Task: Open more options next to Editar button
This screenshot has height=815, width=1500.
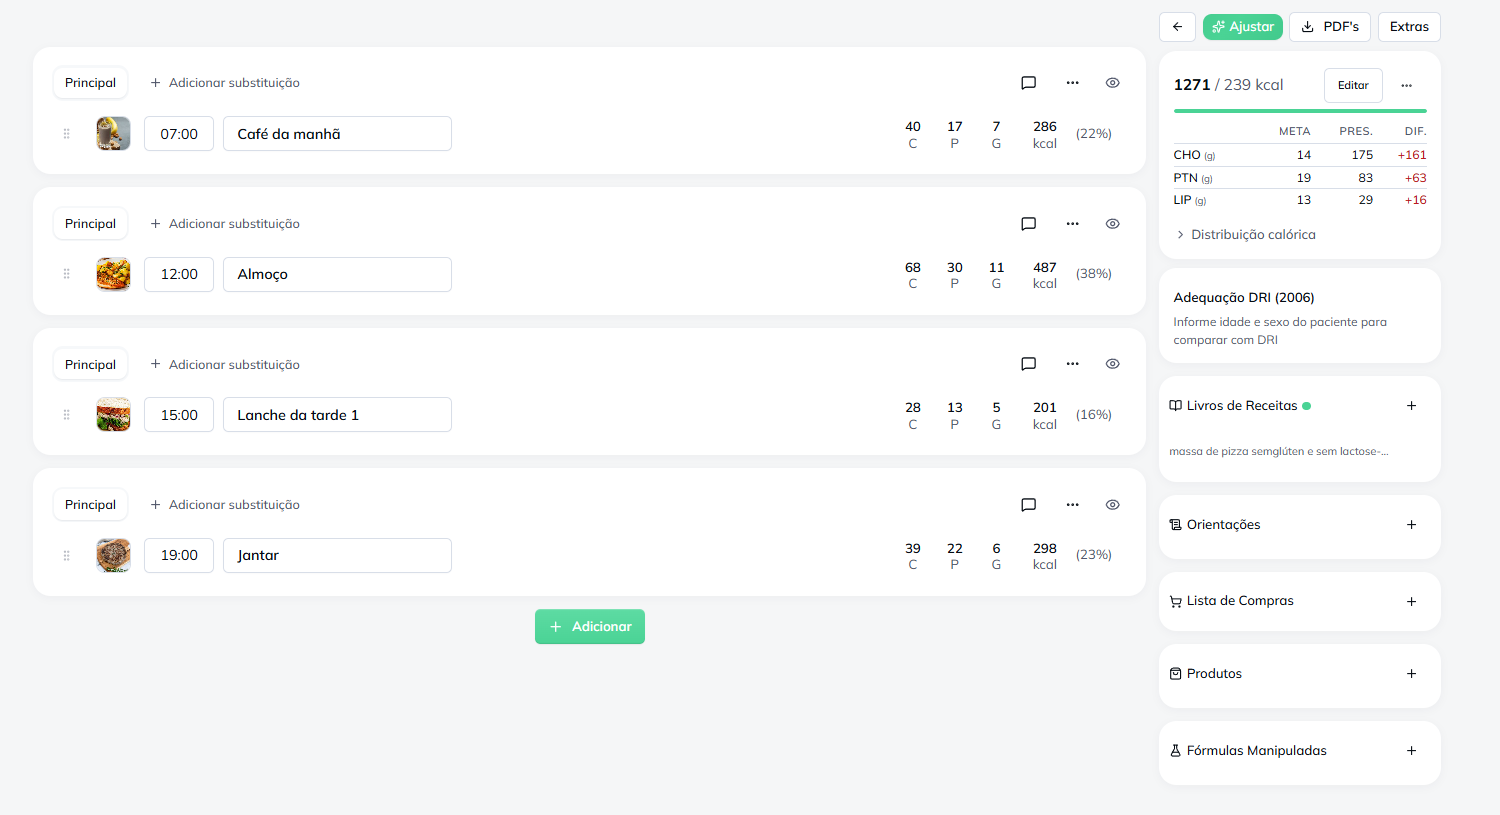Action: coord(1406,86)
